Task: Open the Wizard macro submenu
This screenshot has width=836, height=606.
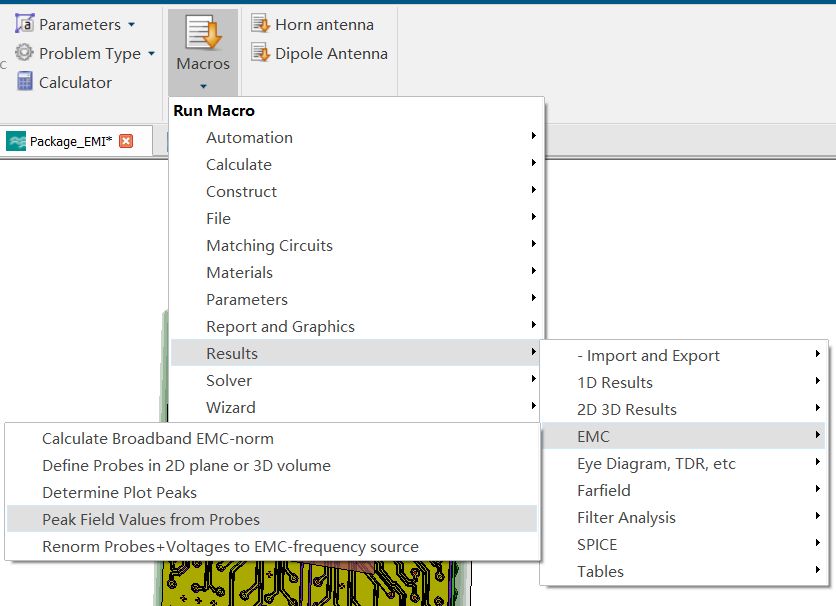Action: 356,407
